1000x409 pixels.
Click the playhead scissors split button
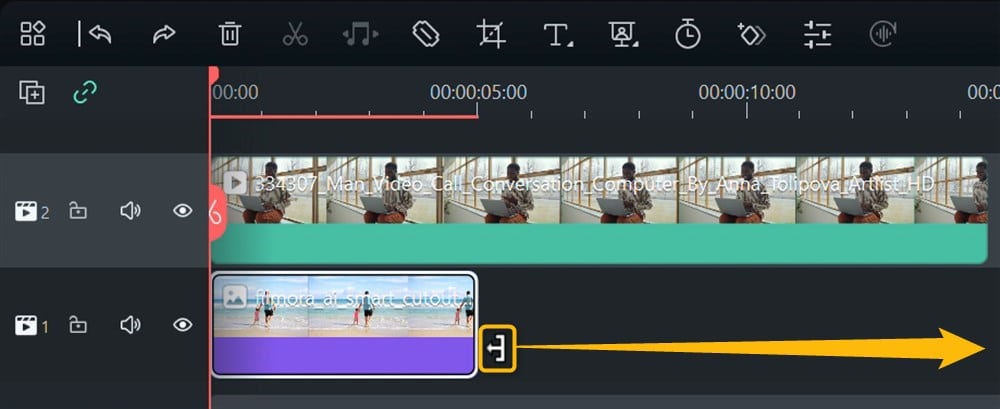tap(217, 213)
